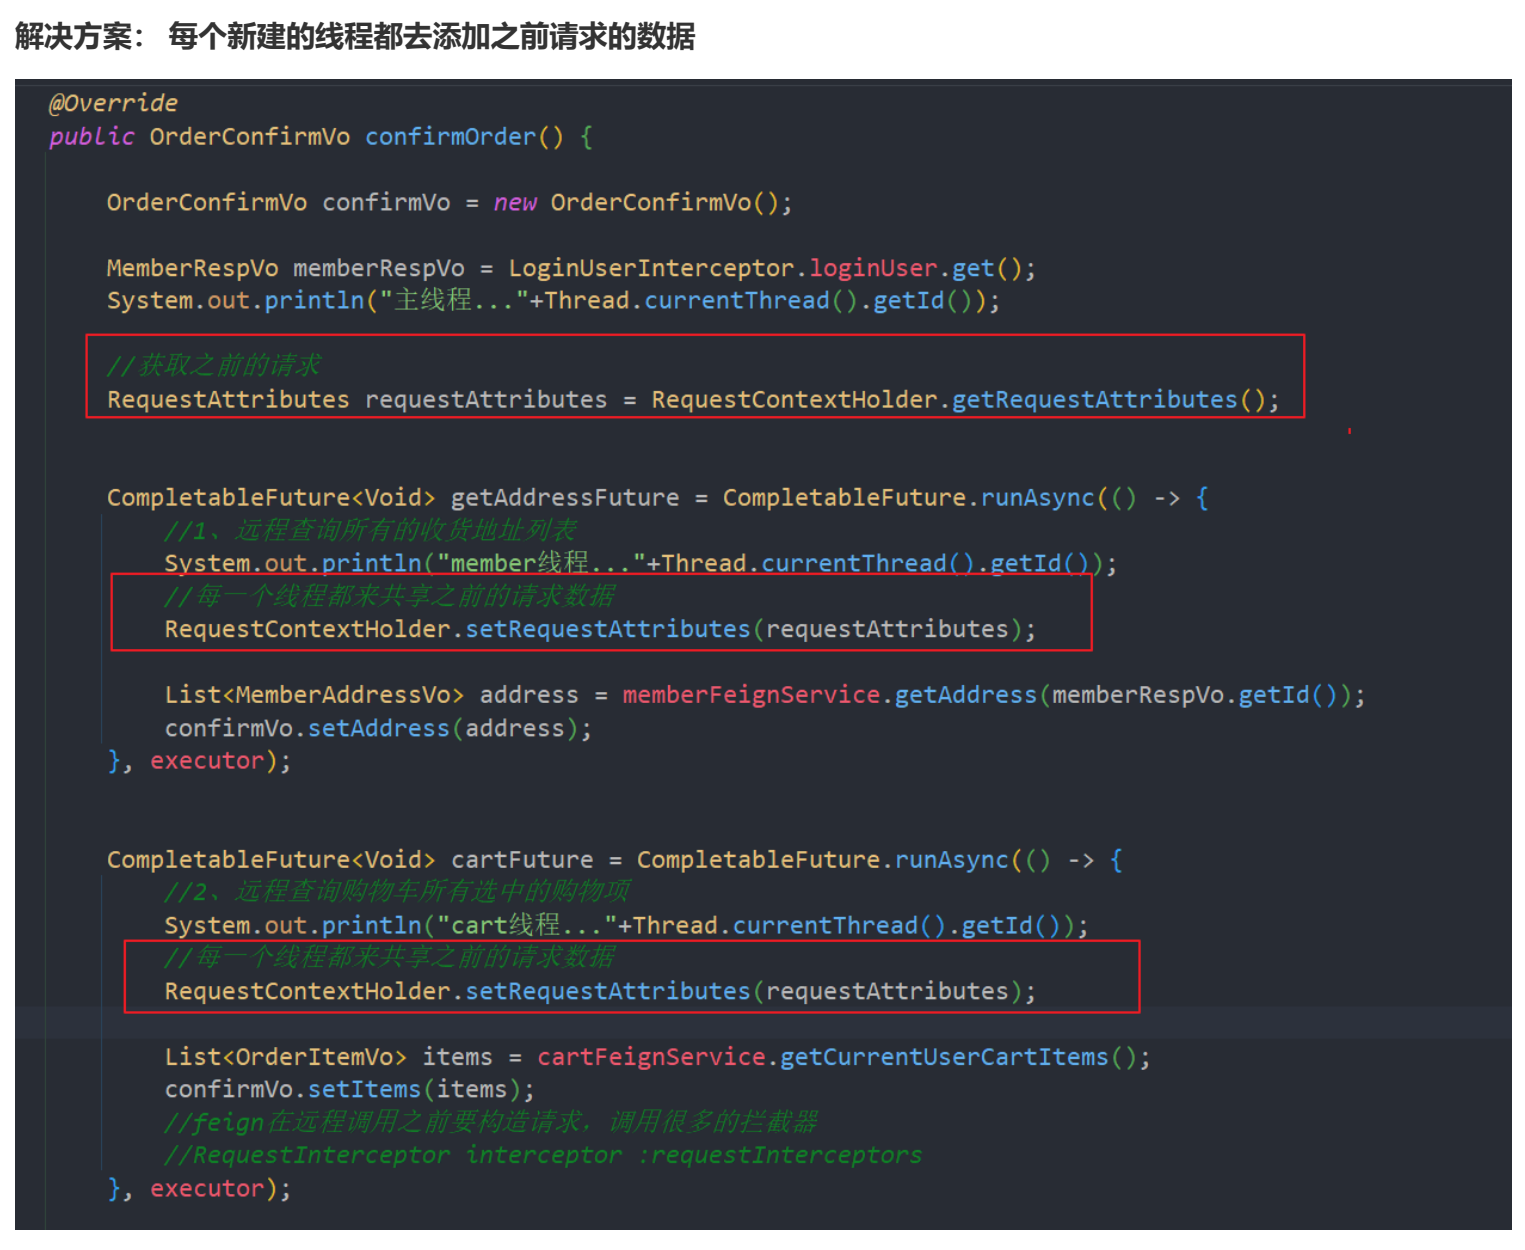
Task: Click the heading text 解决方案
Action: pyautogui.click(x=73, y=37)
